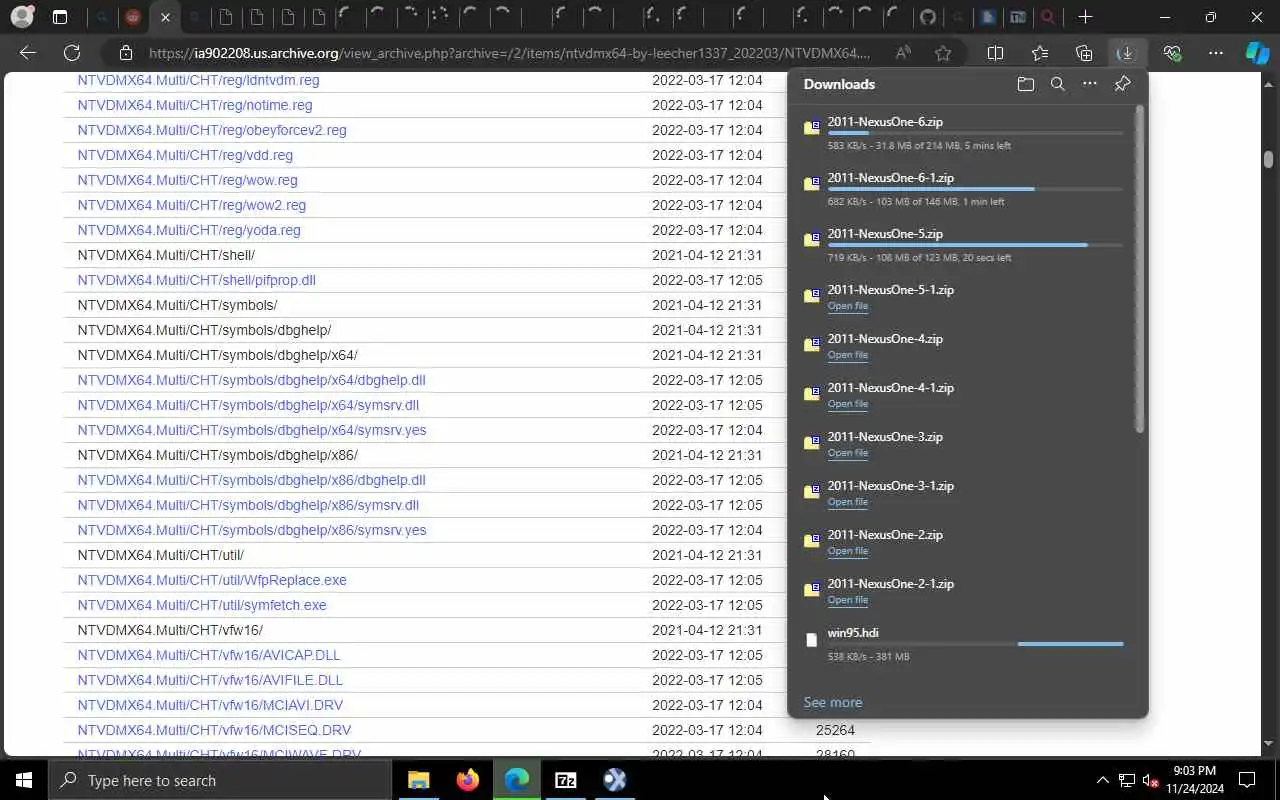Image resolution: width=1280 pixels, height=800 pixels.
Task: Open file 2011-NexusOne-5-1.zip
Action: 847,306
